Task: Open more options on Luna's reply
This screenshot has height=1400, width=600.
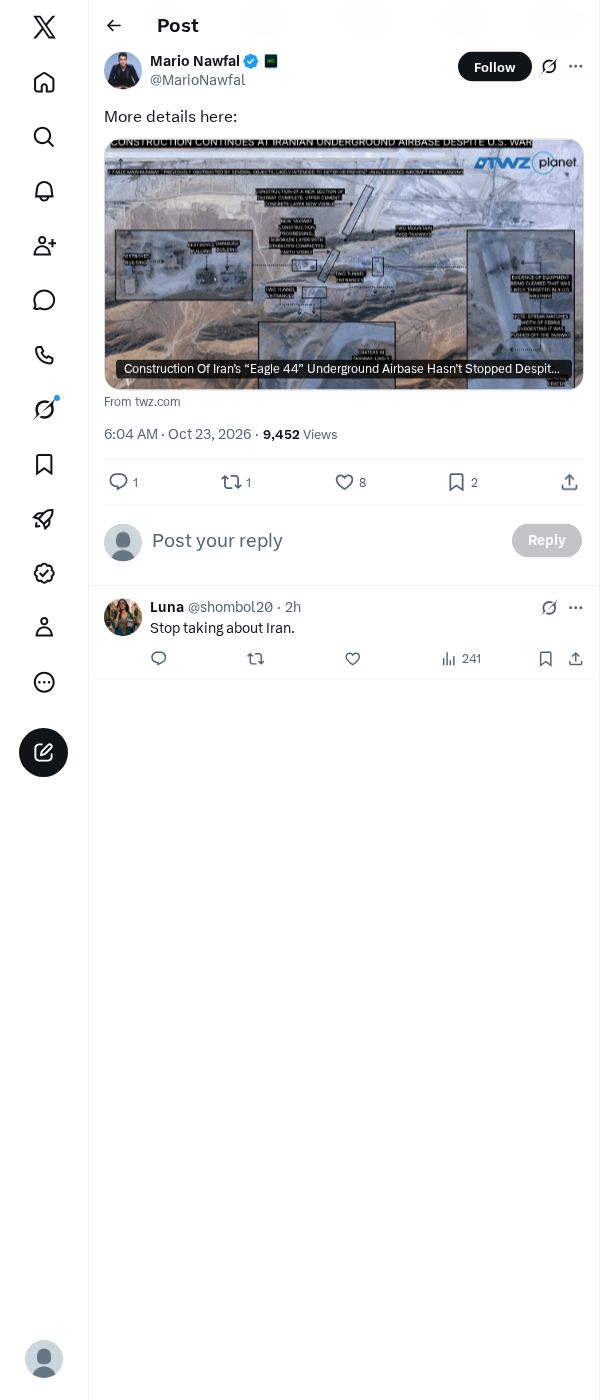Action: tap(576, 608)
